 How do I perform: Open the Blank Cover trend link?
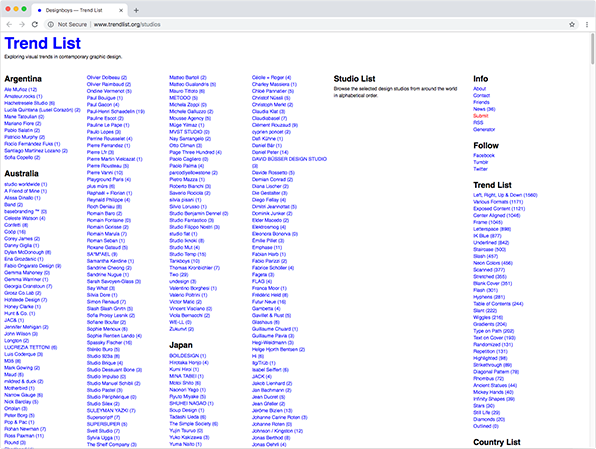(493, 283)
